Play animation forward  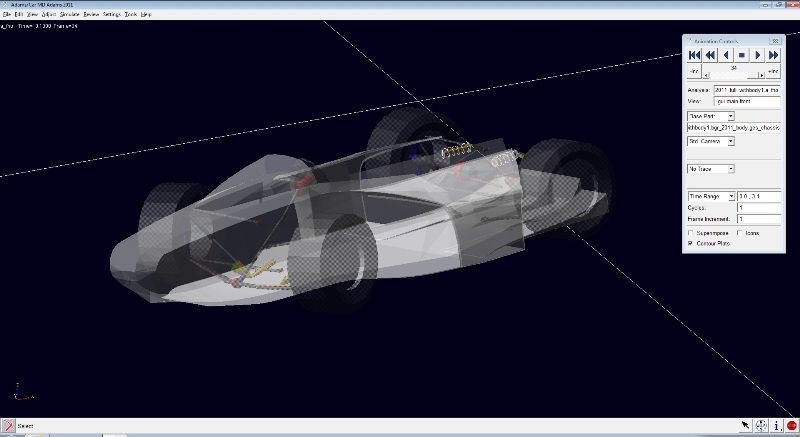758,55
